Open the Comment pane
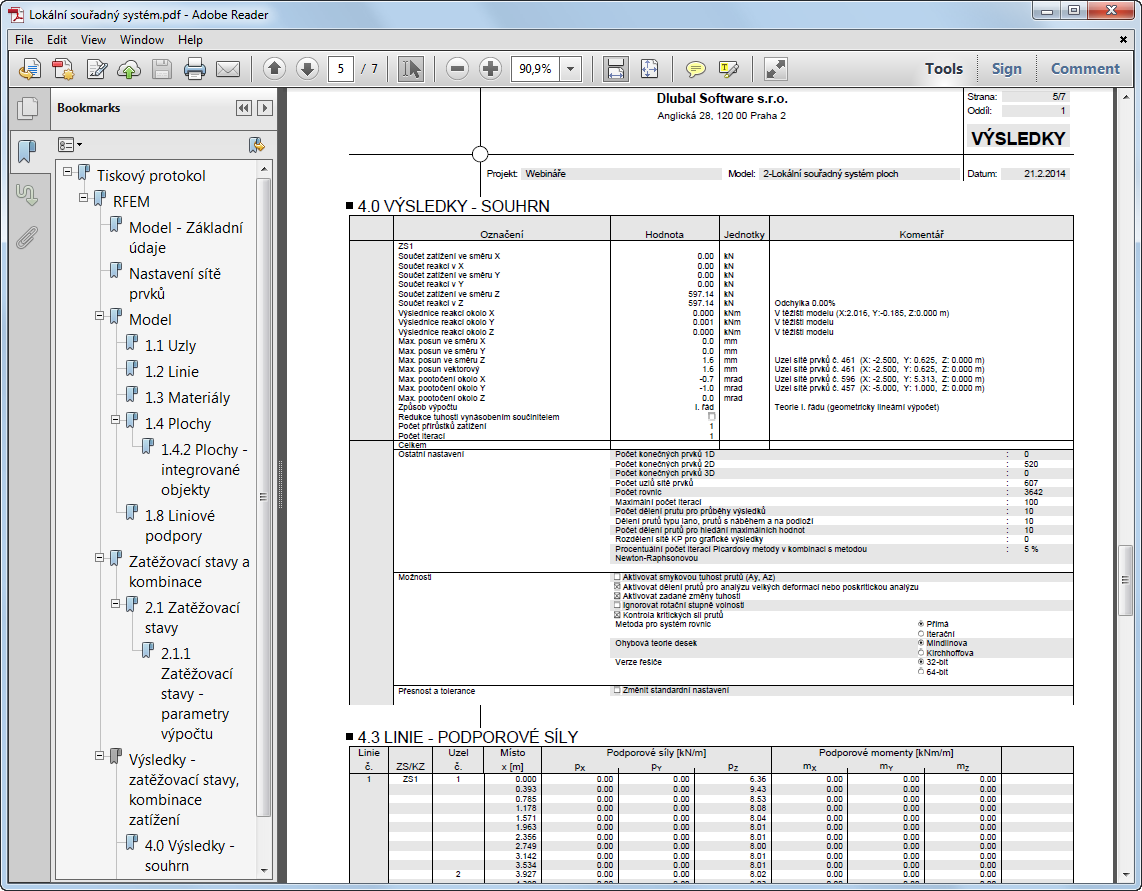 point(1084,68)
